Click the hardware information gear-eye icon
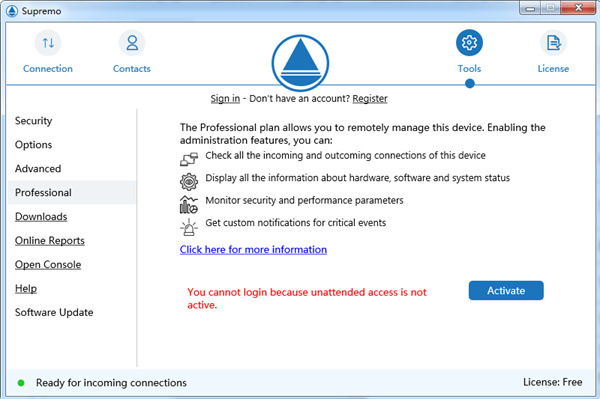600x399 pixels. click(189, 181)
